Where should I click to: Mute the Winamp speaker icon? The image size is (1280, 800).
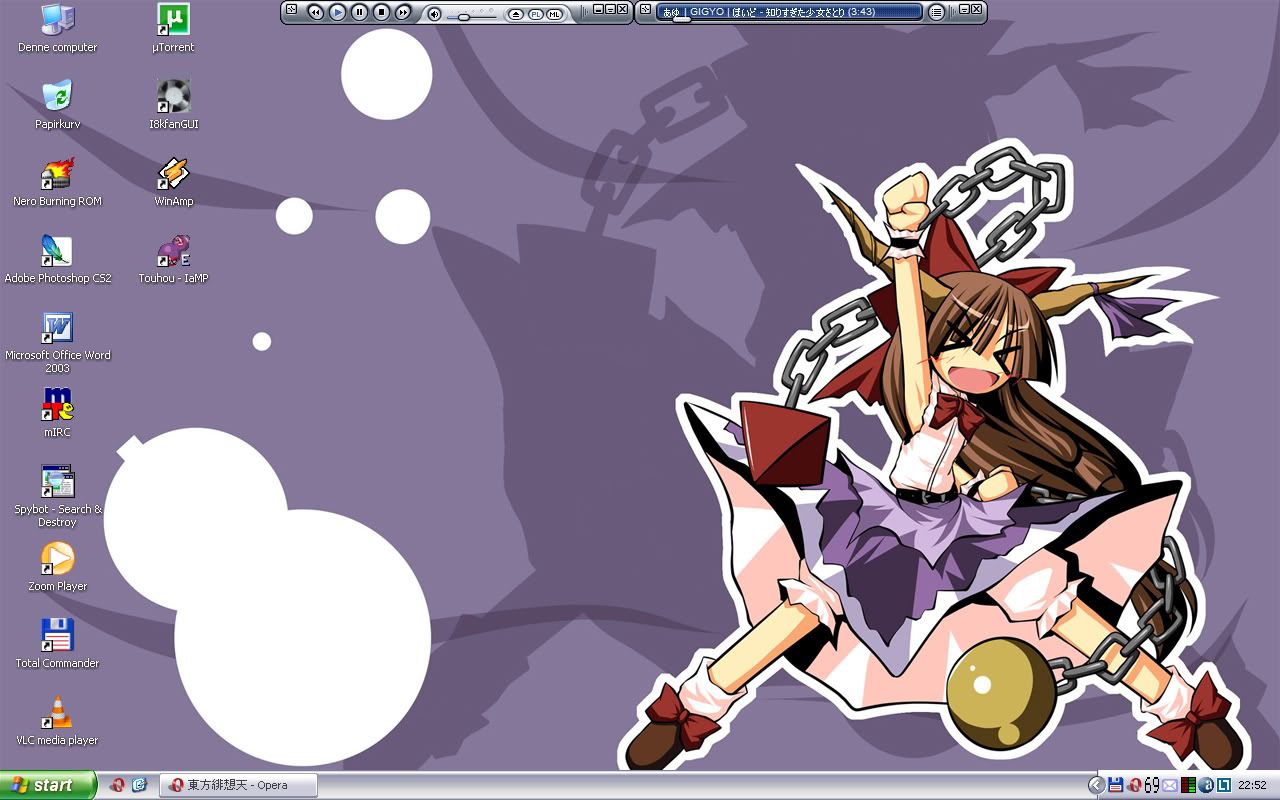click(434, 13)
